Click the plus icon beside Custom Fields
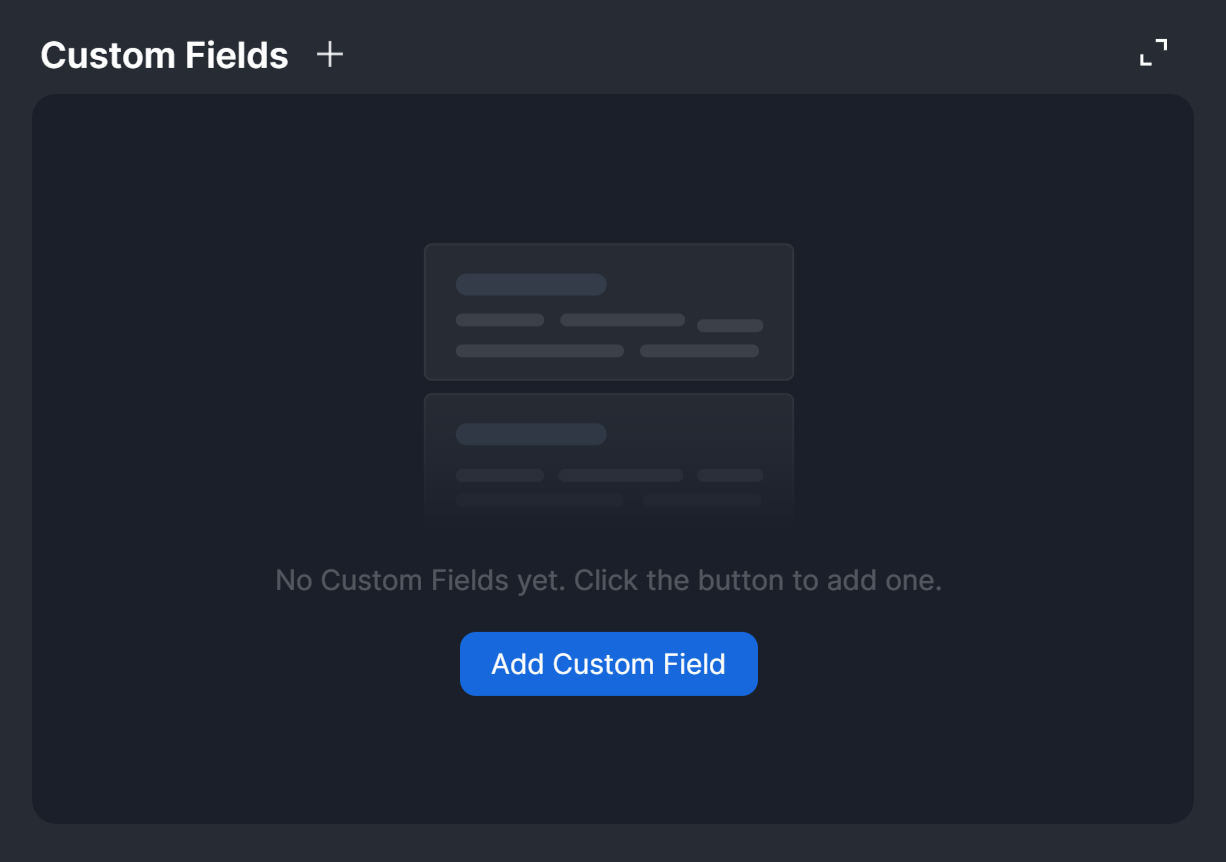The width and height of the screenshot is (1226, 862). (x=329, y=55)
